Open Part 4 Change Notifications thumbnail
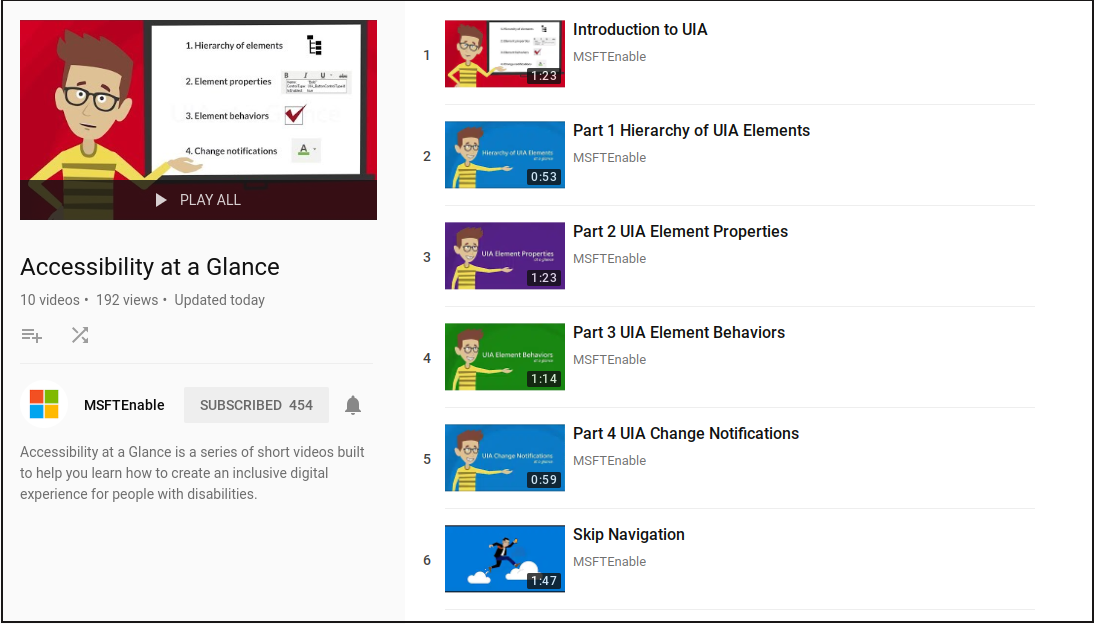1096x624 pixels. tap(504, 459)
